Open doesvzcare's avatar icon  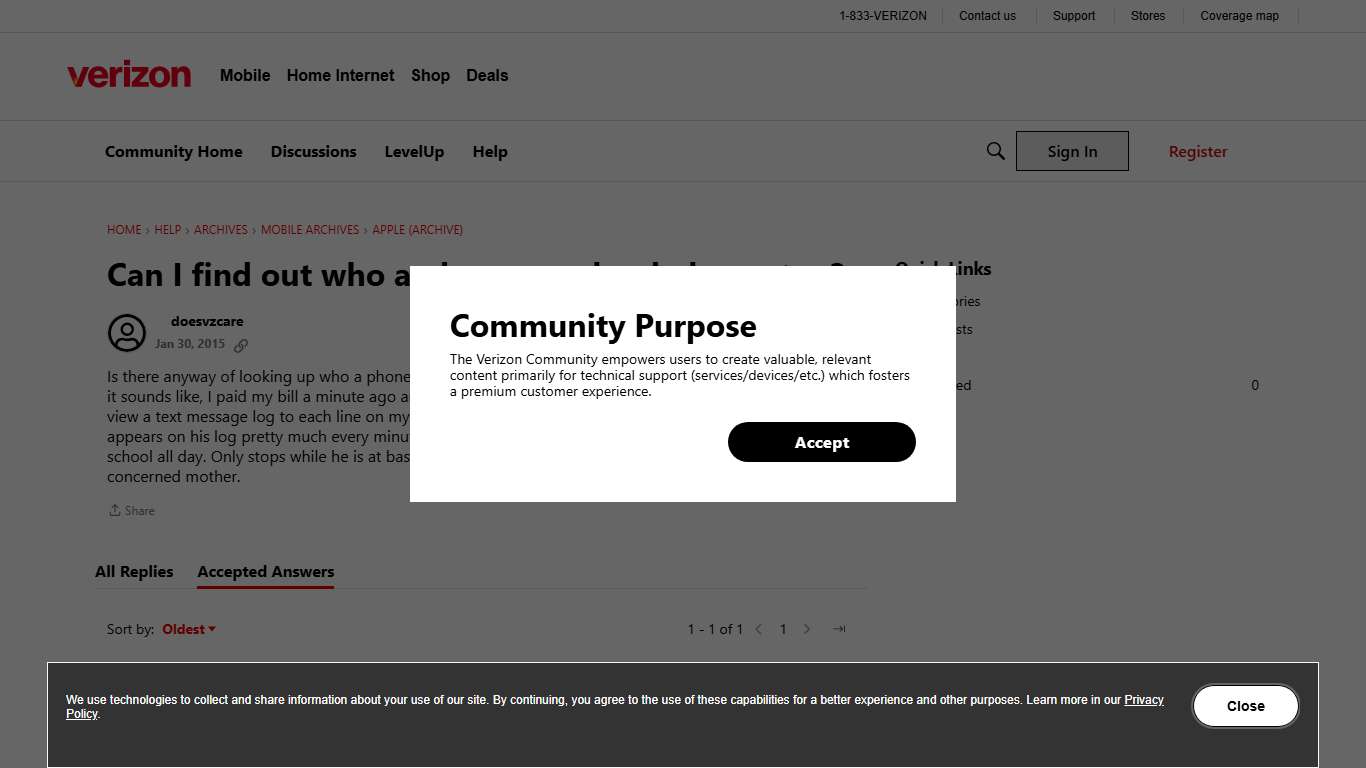click(x=127, y=333)
